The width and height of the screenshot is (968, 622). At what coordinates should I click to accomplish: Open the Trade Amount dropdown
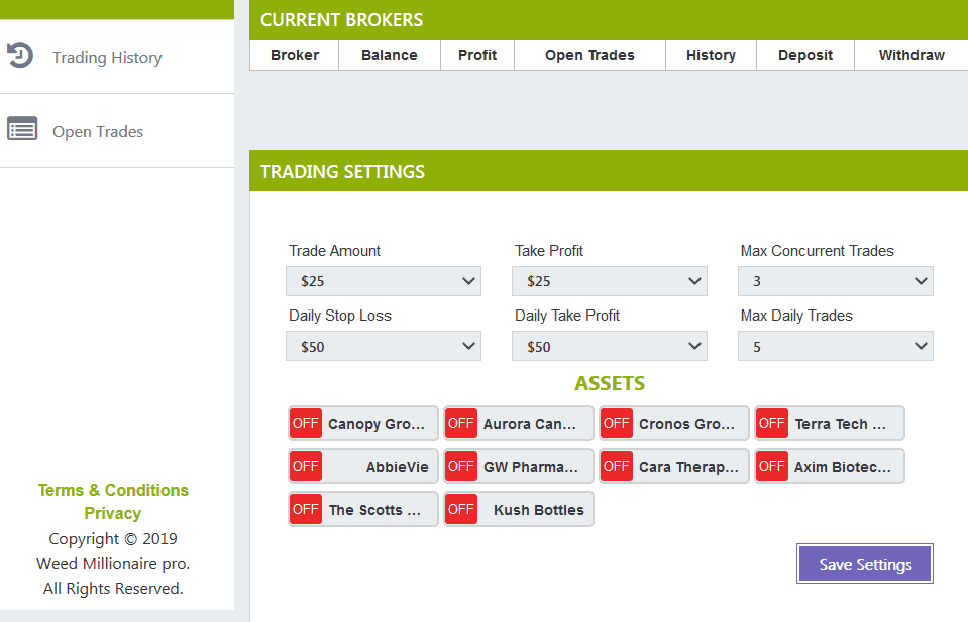[383, 281]
